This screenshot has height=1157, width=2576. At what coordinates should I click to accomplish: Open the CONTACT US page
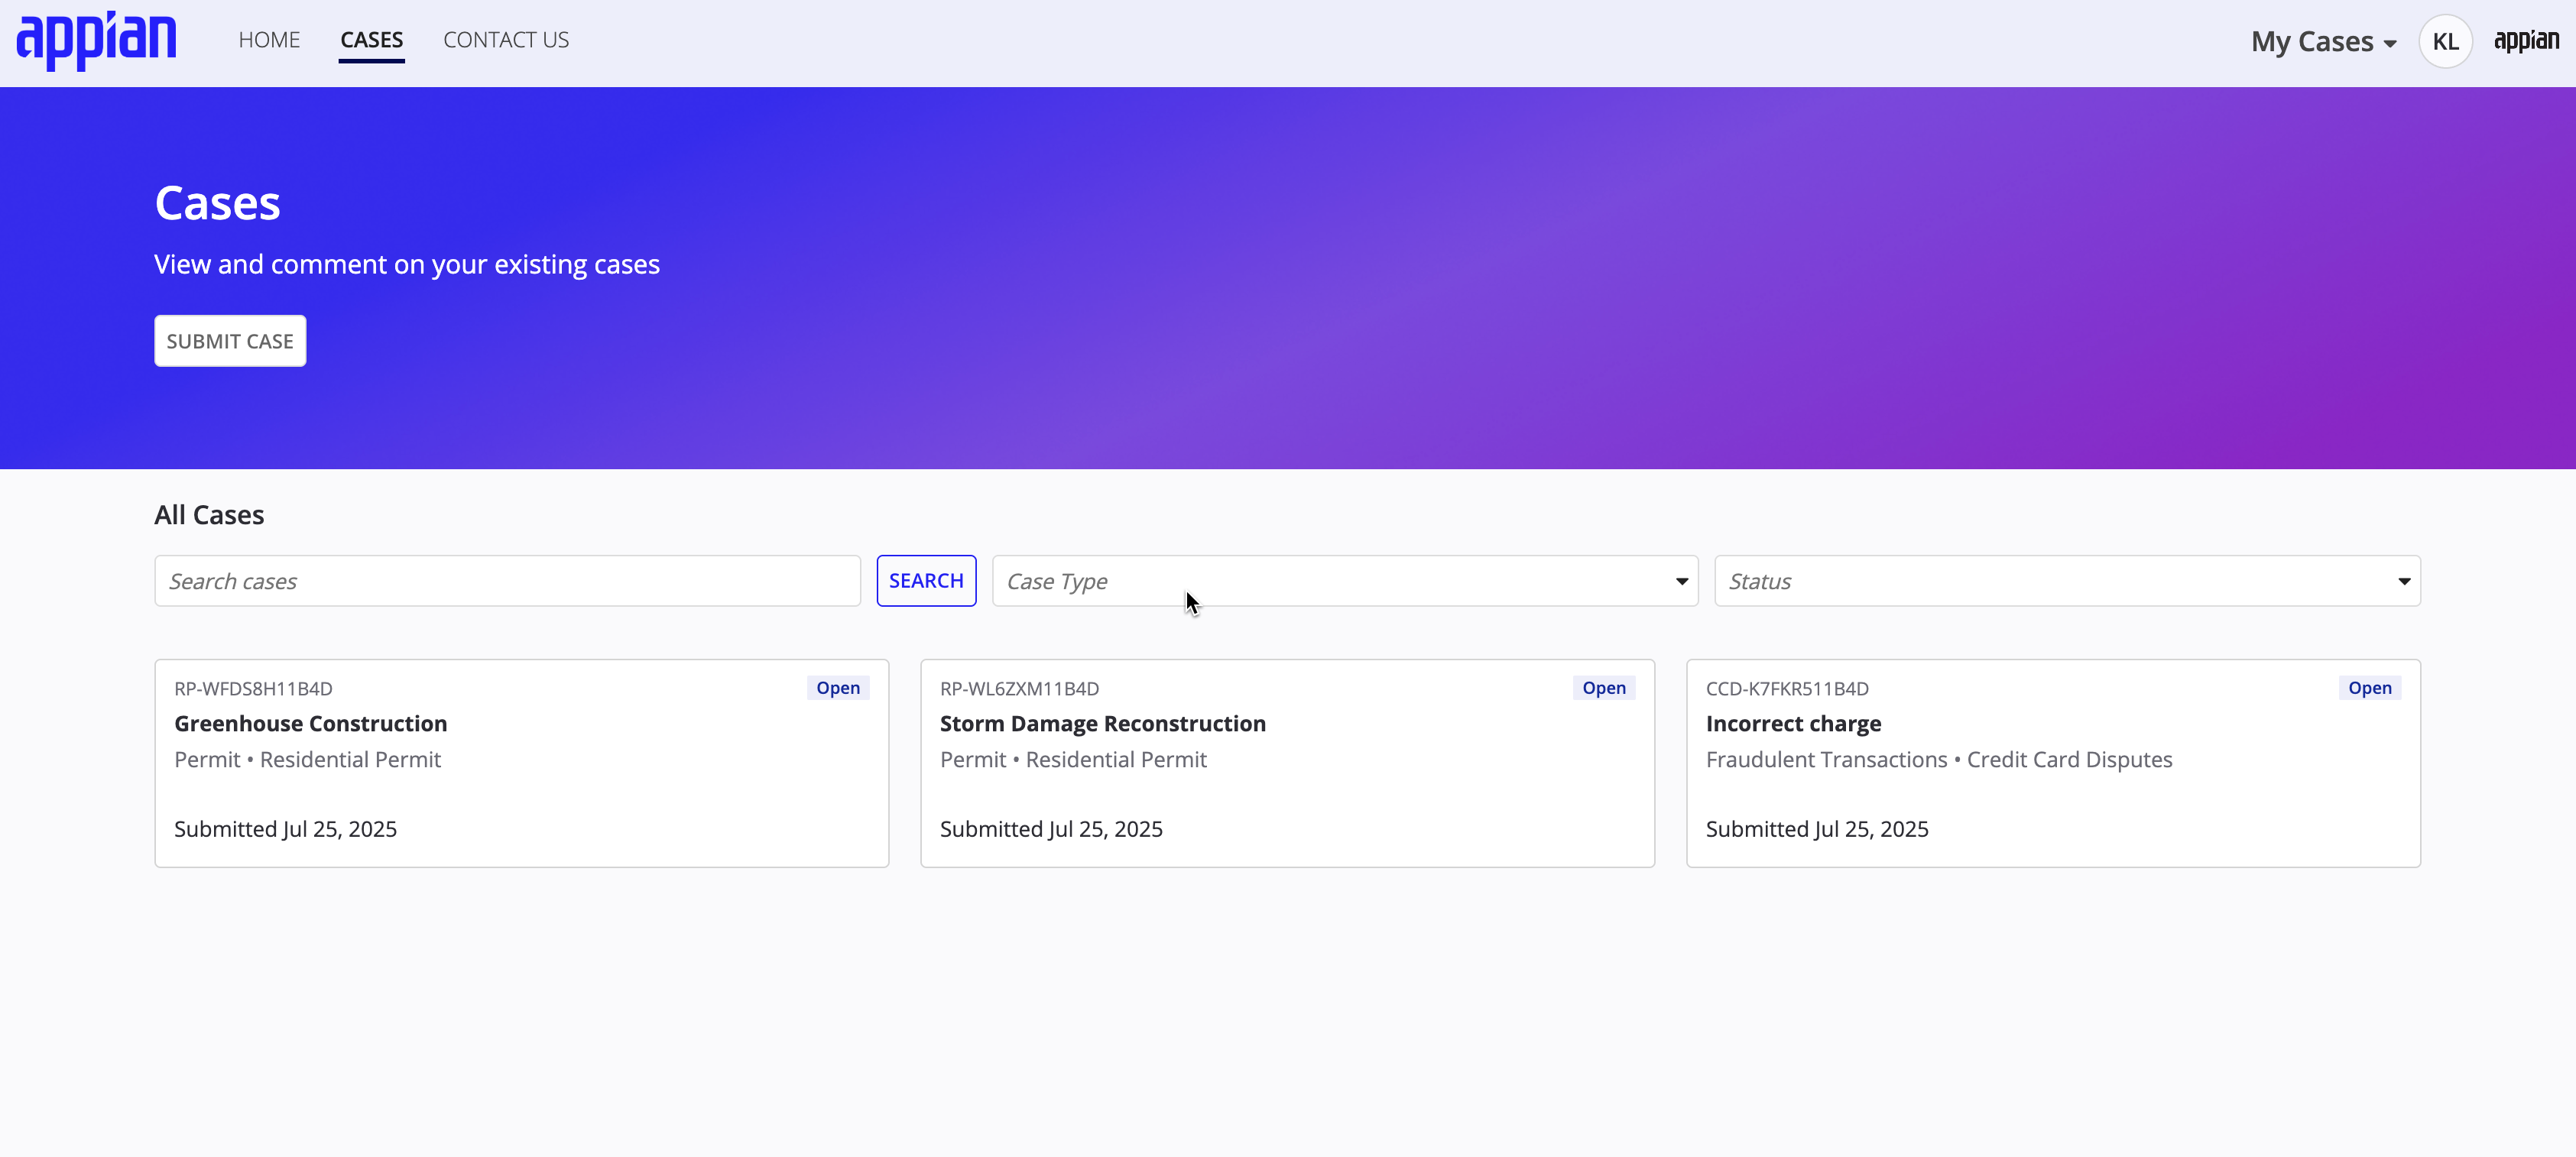pyautogui.click(x=506, y=40)
